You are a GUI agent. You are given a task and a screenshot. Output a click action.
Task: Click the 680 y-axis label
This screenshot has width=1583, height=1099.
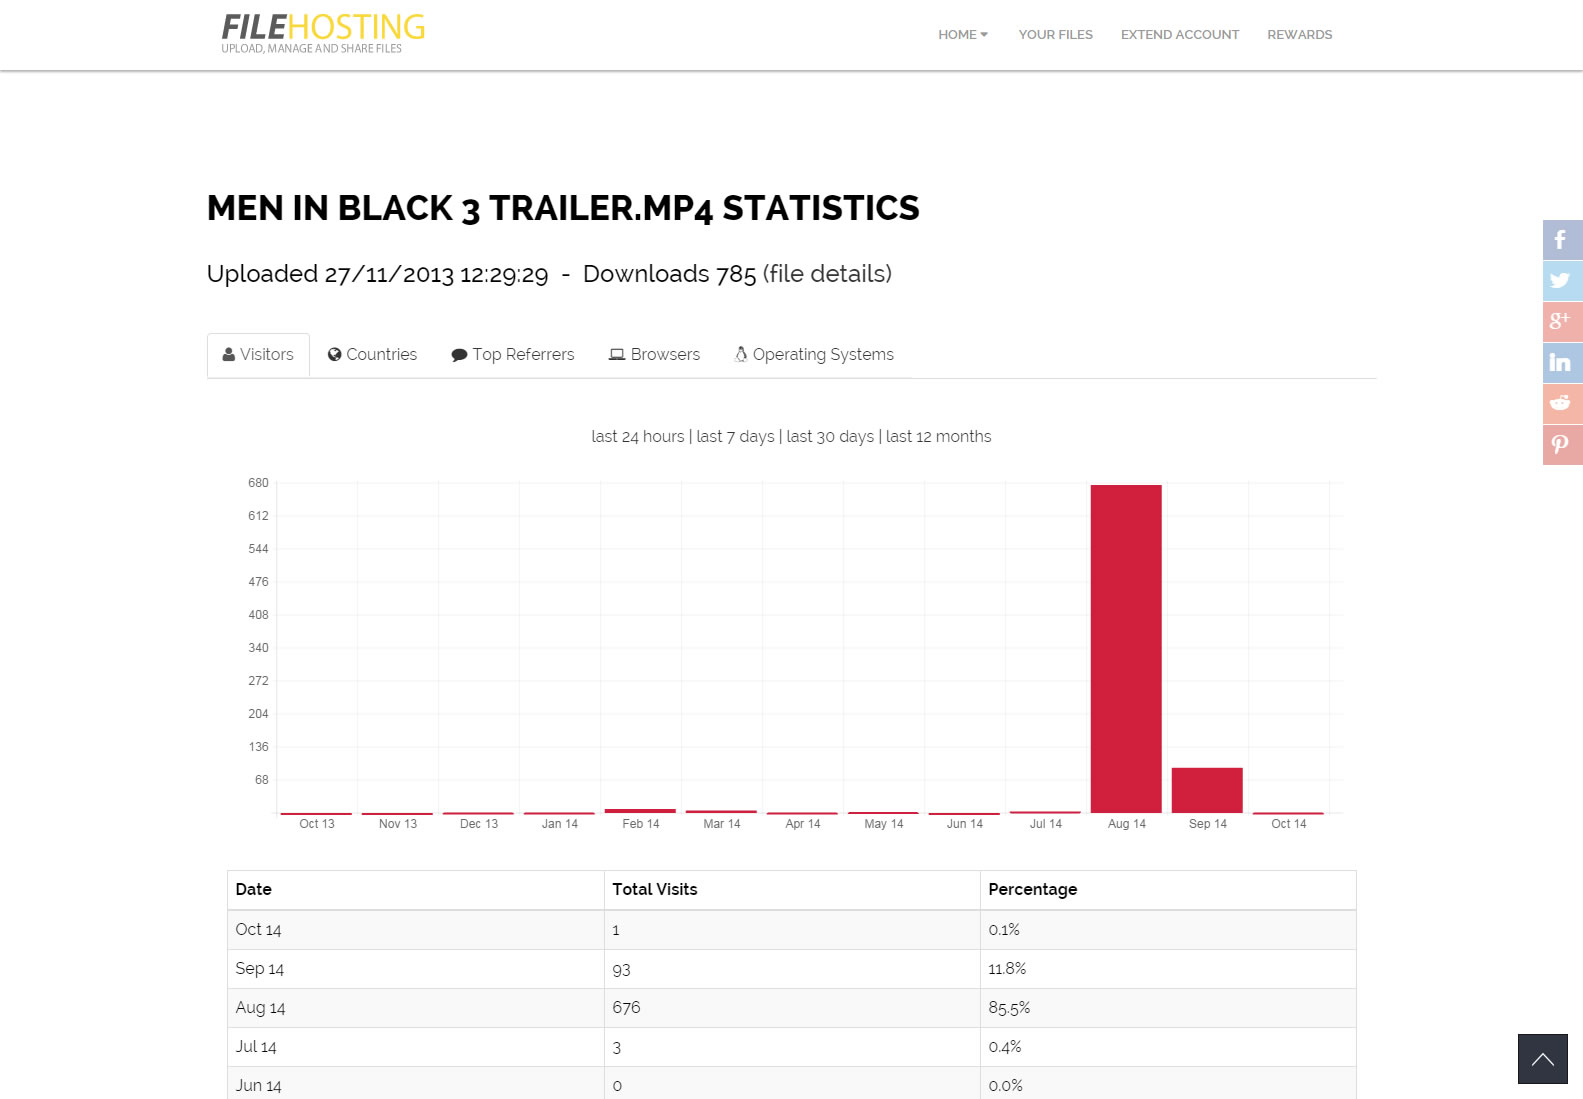pos(258,483)
